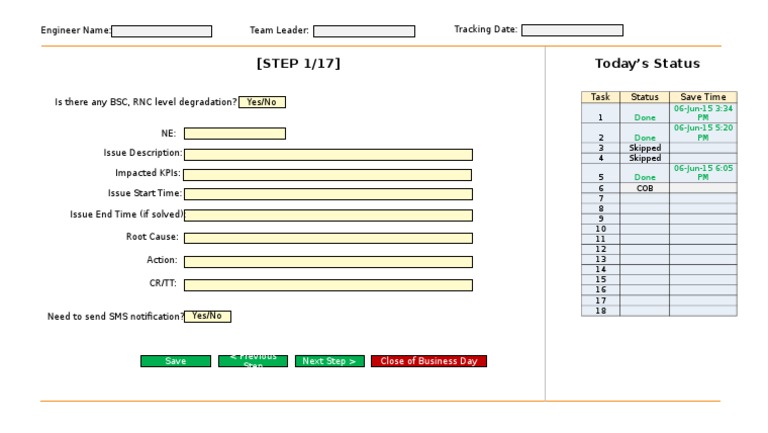Viewport: 768px width, 433px height.
Task: Select the Task column header
Action: [x=600, y=96]
